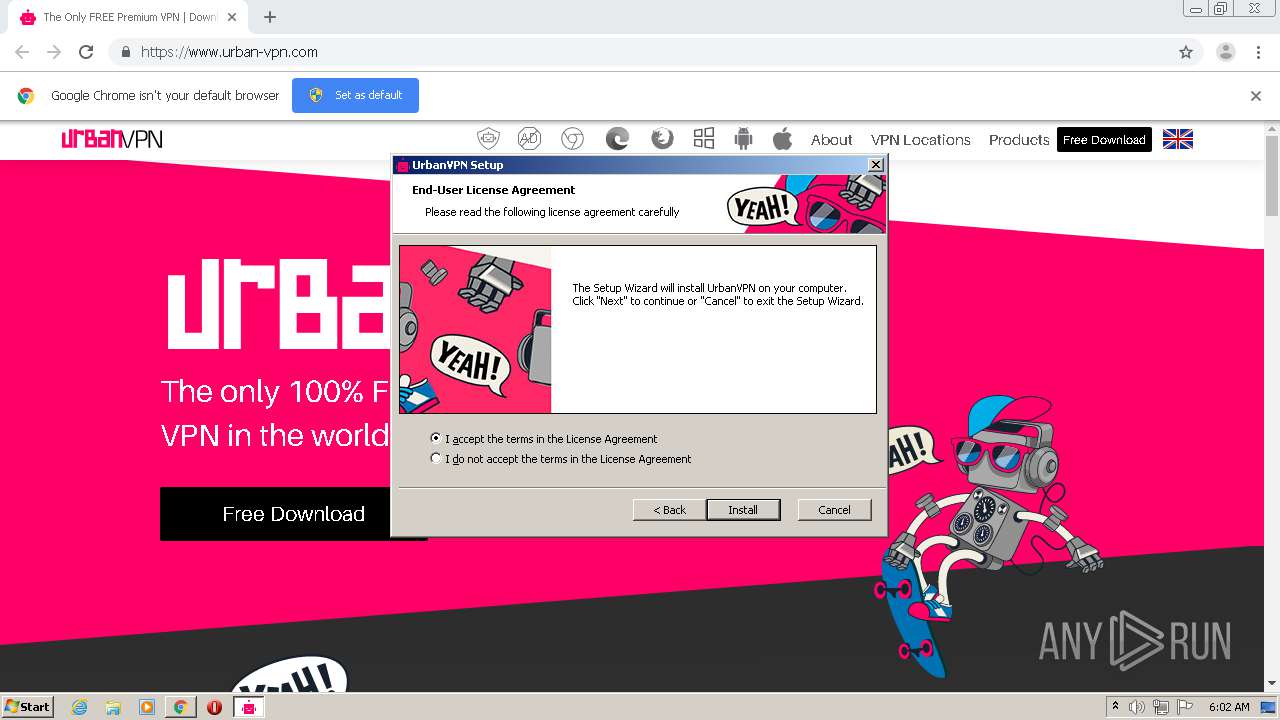1280x720 pixels.
Task: Close the UrbanVPN browser tab
Action: coord(232,17)
